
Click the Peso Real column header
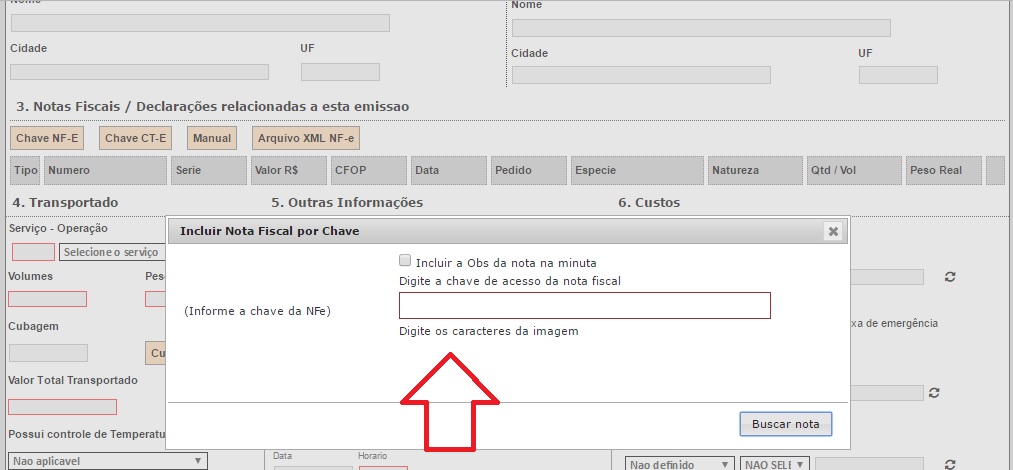942,171
